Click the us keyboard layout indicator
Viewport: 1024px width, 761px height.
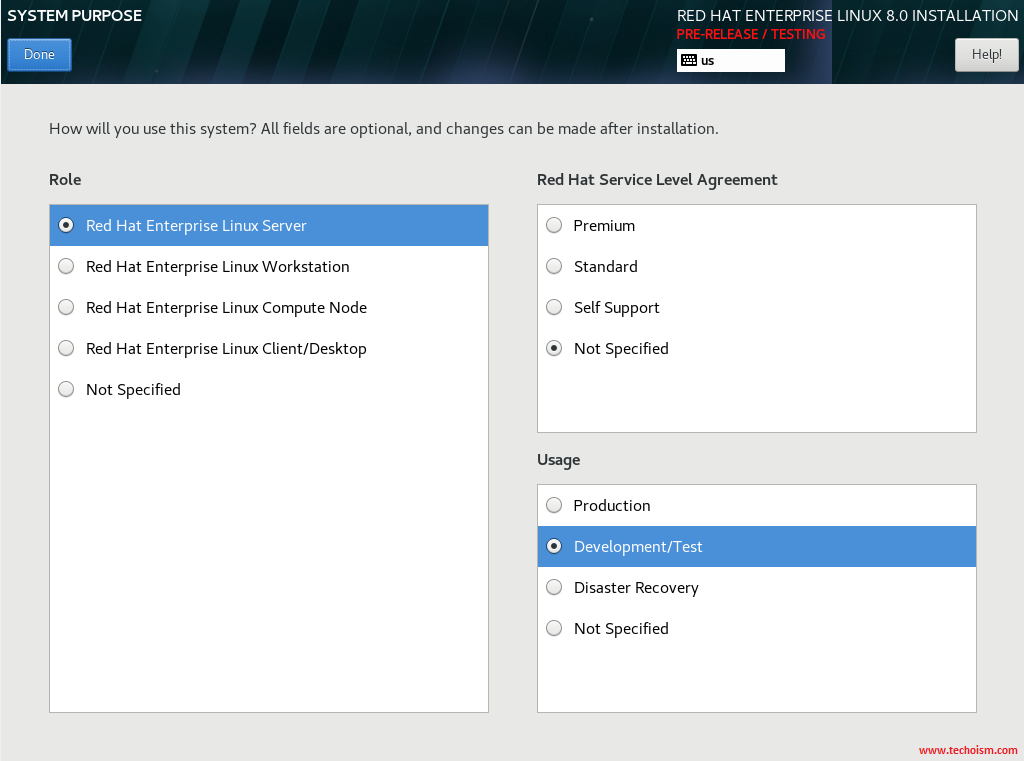coord(730,61)
